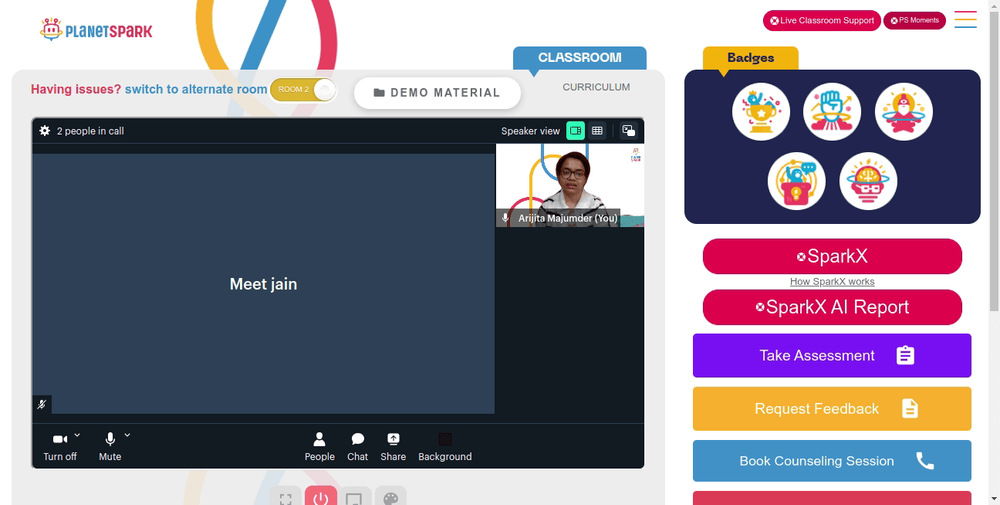
Task: Select the brain with glasses badge
Action: pos(868,181)
